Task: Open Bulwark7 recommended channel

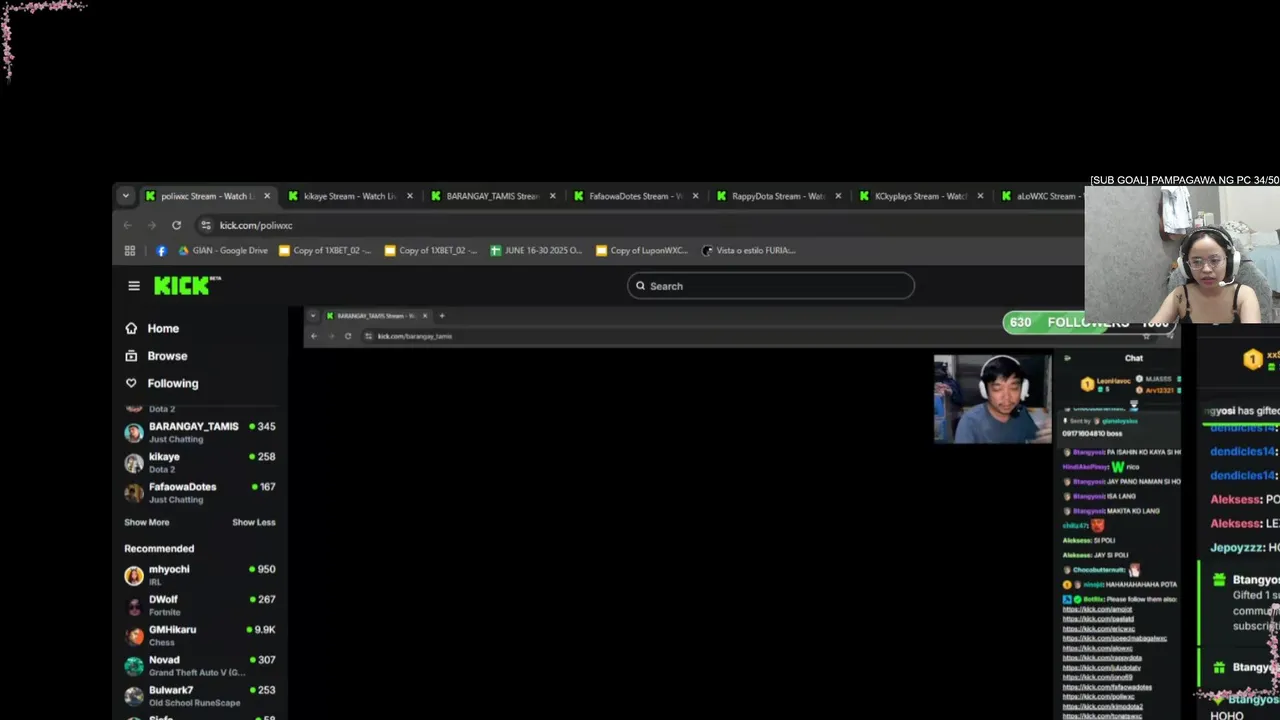Action: [x=200, y=695]
